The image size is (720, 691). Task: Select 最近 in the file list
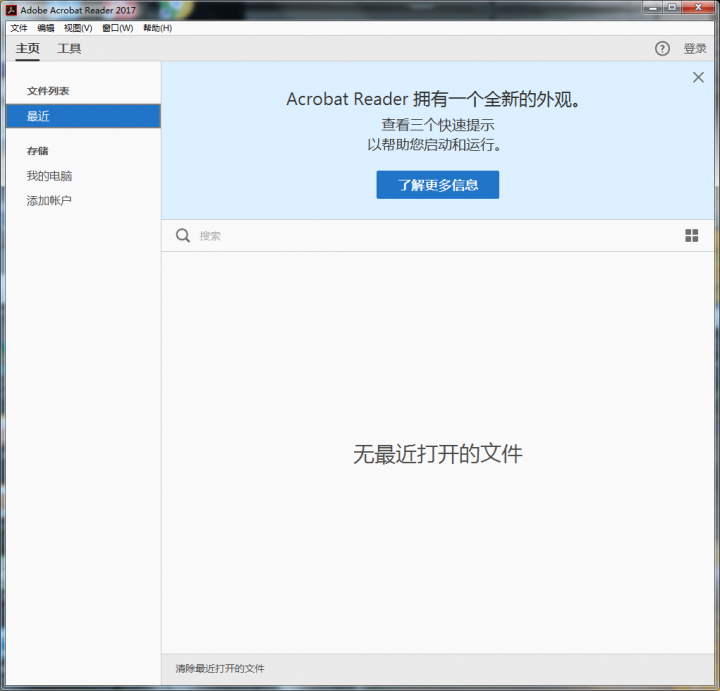pyautogui.click(x=83, y=116)
